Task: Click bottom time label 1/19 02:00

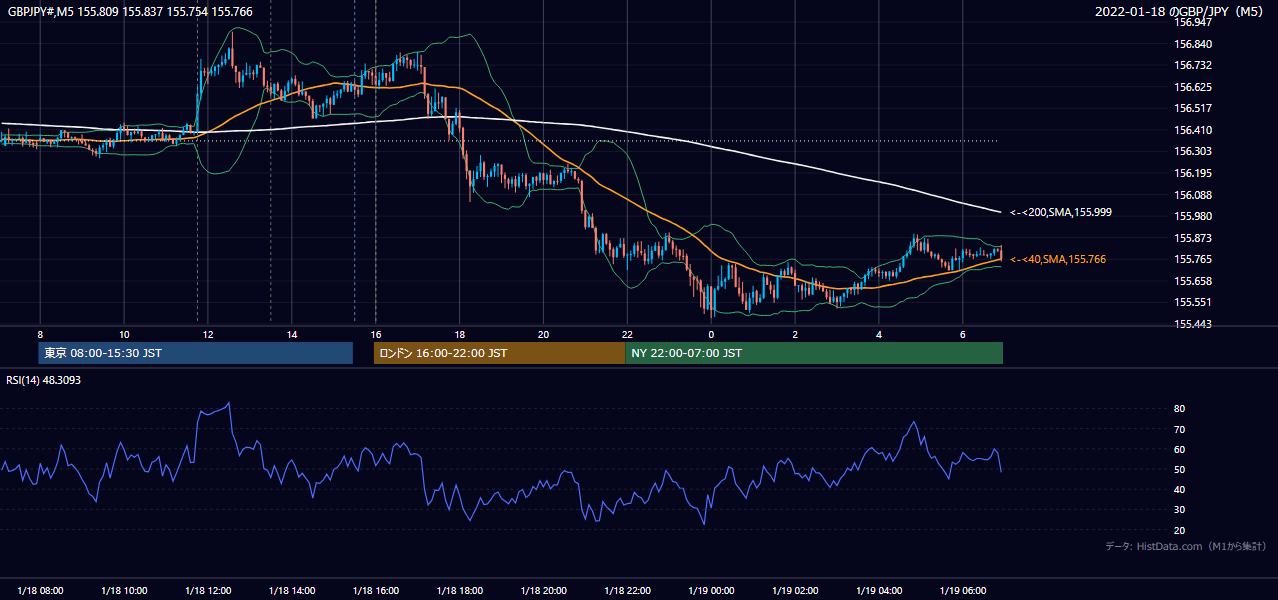Action: click(795, 590)
